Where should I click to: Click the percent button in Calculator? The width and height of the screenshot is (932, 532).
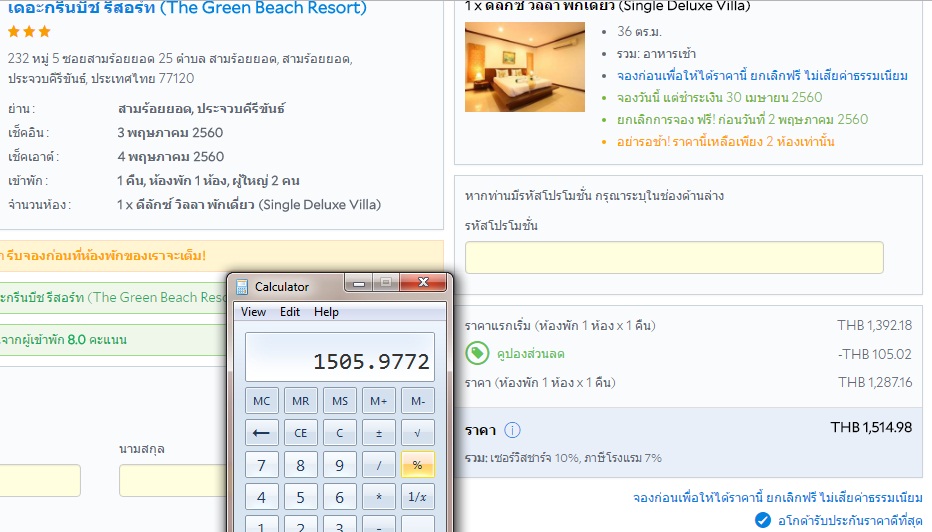[x=418, y=465]
